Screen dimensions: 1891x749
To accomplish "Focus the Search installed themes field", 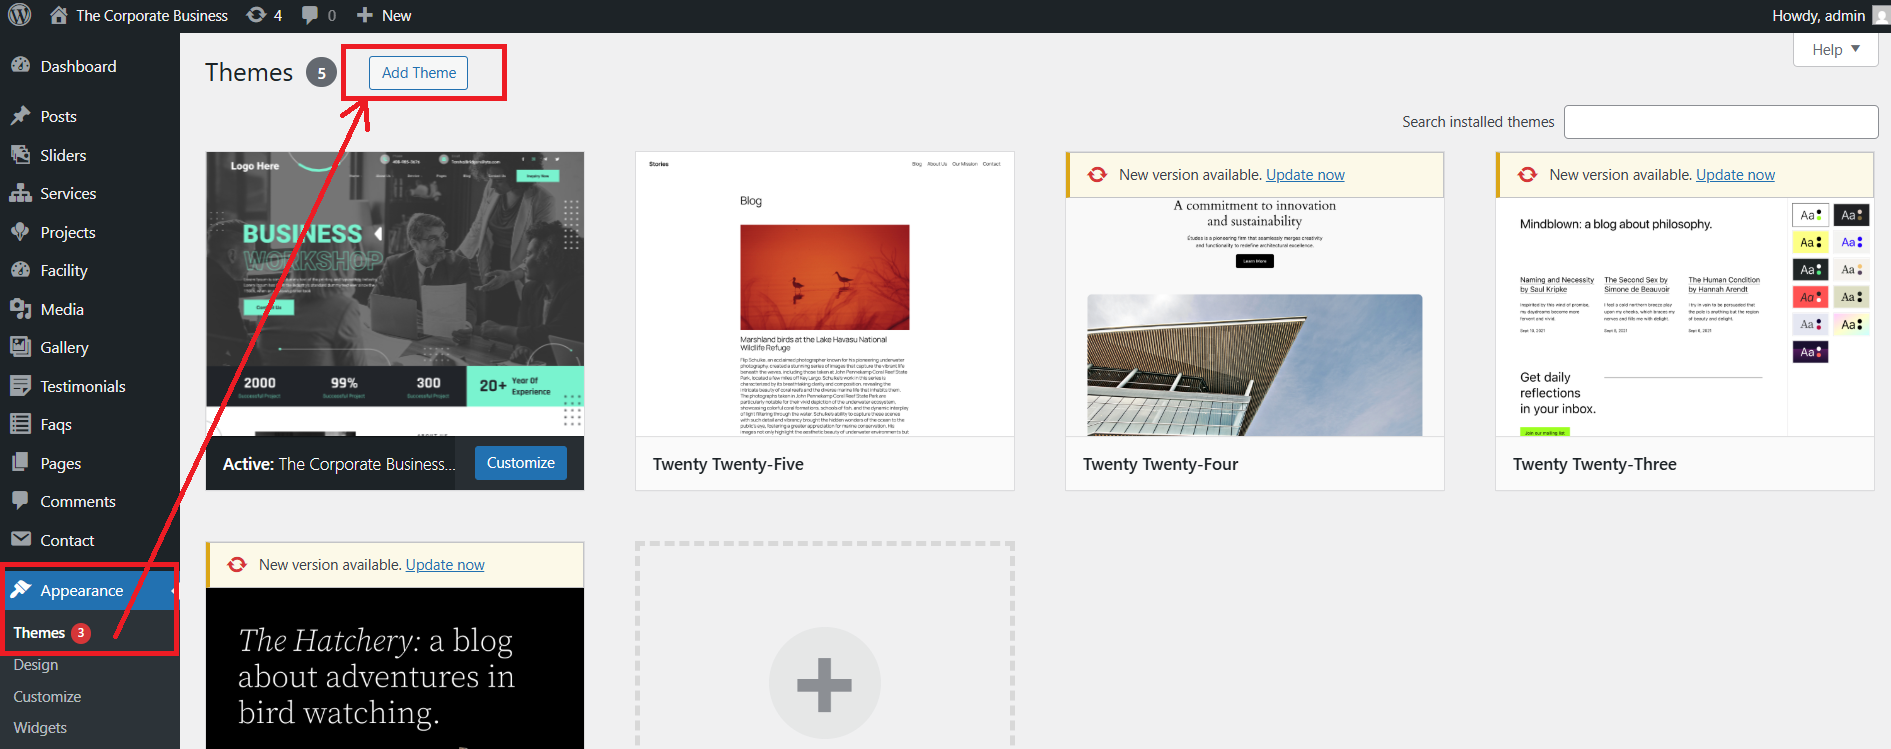I will click(x=1720, y=122).
